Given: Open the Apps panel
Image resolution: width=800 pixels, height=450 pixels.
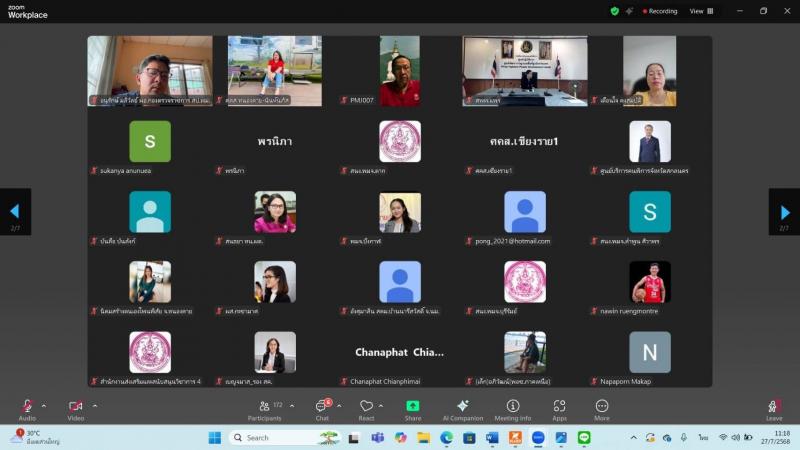Looking at the screenshot, I should (559, 410).
